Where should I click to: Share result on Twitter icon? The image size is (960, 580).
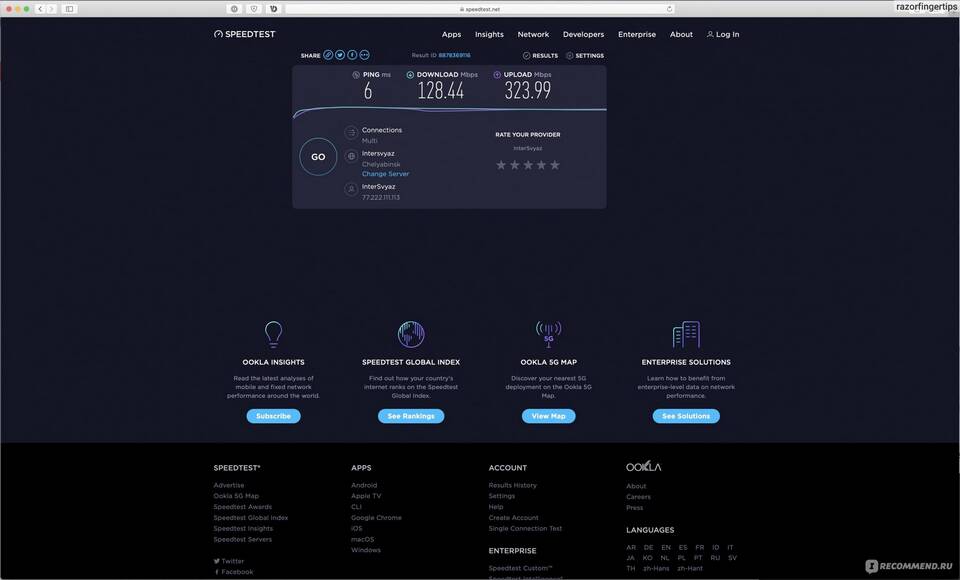click(x=340, y=55)
